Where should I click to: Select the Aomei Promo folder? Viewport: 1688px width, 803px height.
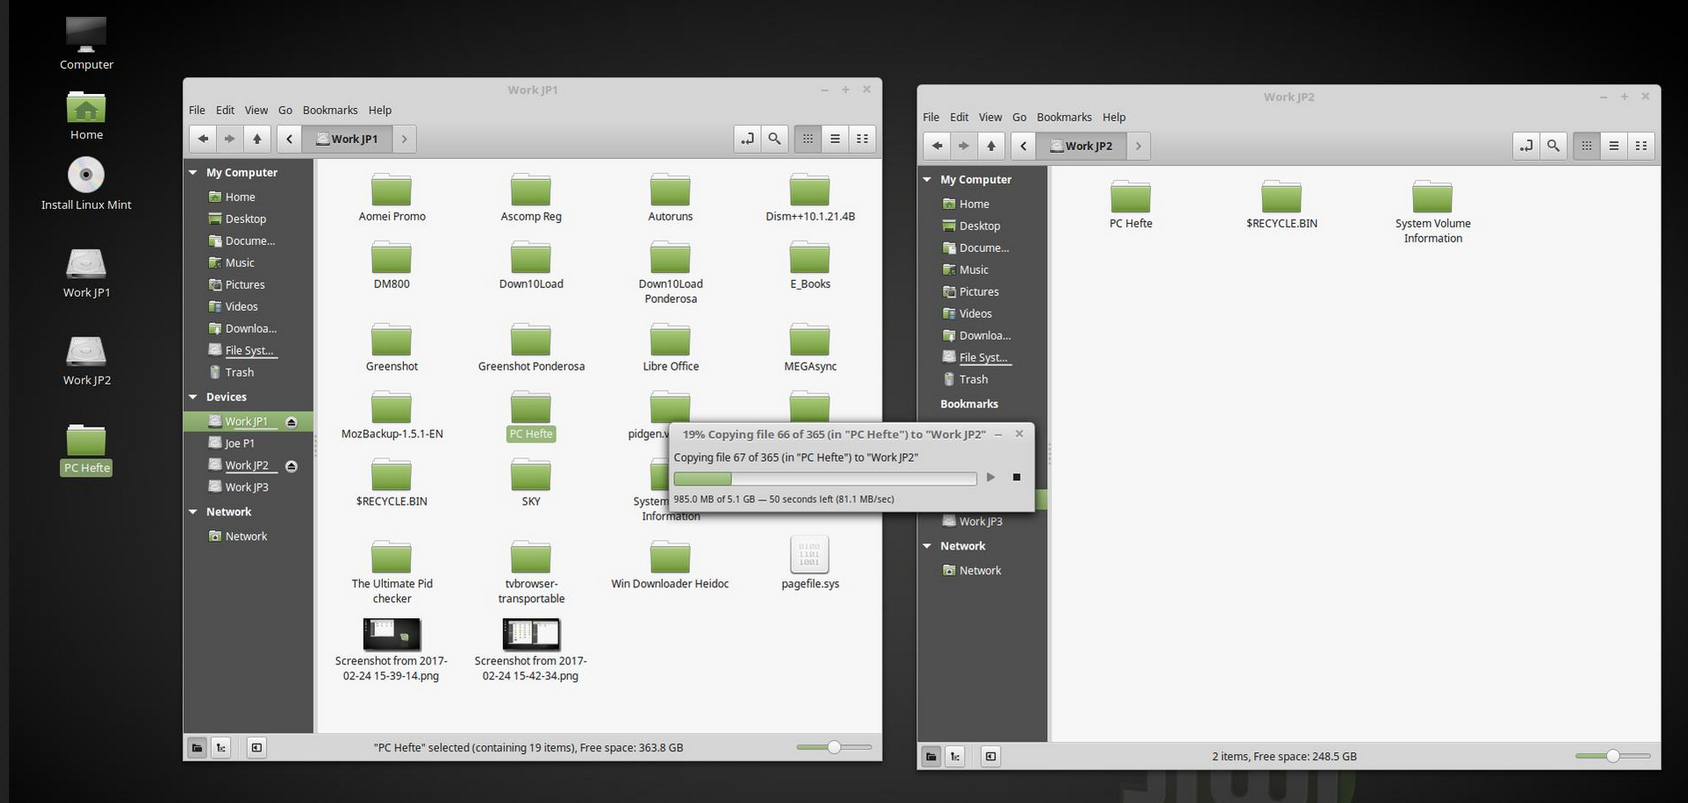[x=392, y=197]
